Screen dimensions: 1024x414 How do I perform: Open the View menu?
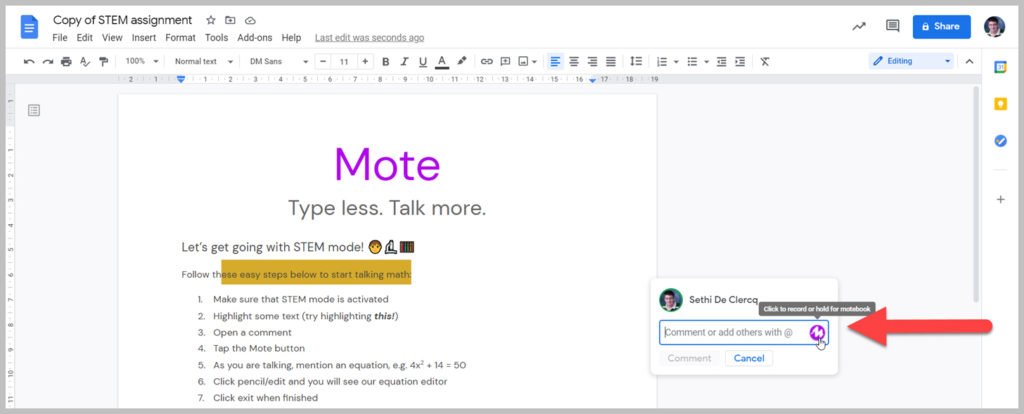click(x=112, y=38)
